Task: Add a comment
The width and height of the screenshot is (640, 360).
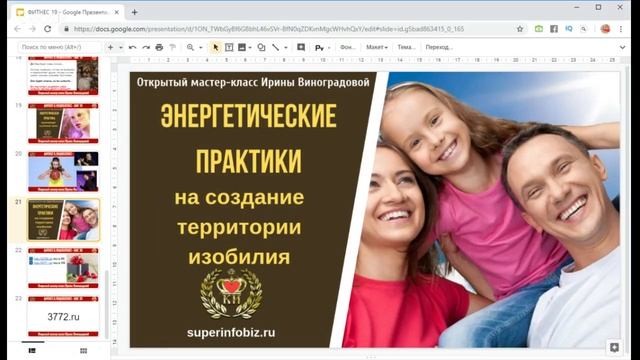Action: 301,47
